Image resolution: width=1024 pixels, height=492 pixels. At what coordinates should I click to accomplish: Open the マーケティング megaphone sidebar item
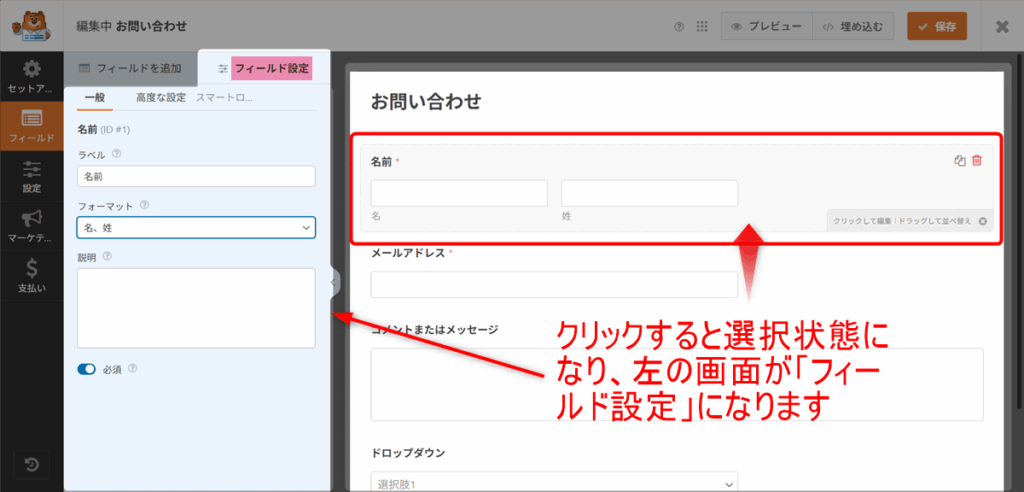click(x=31, y=226)
